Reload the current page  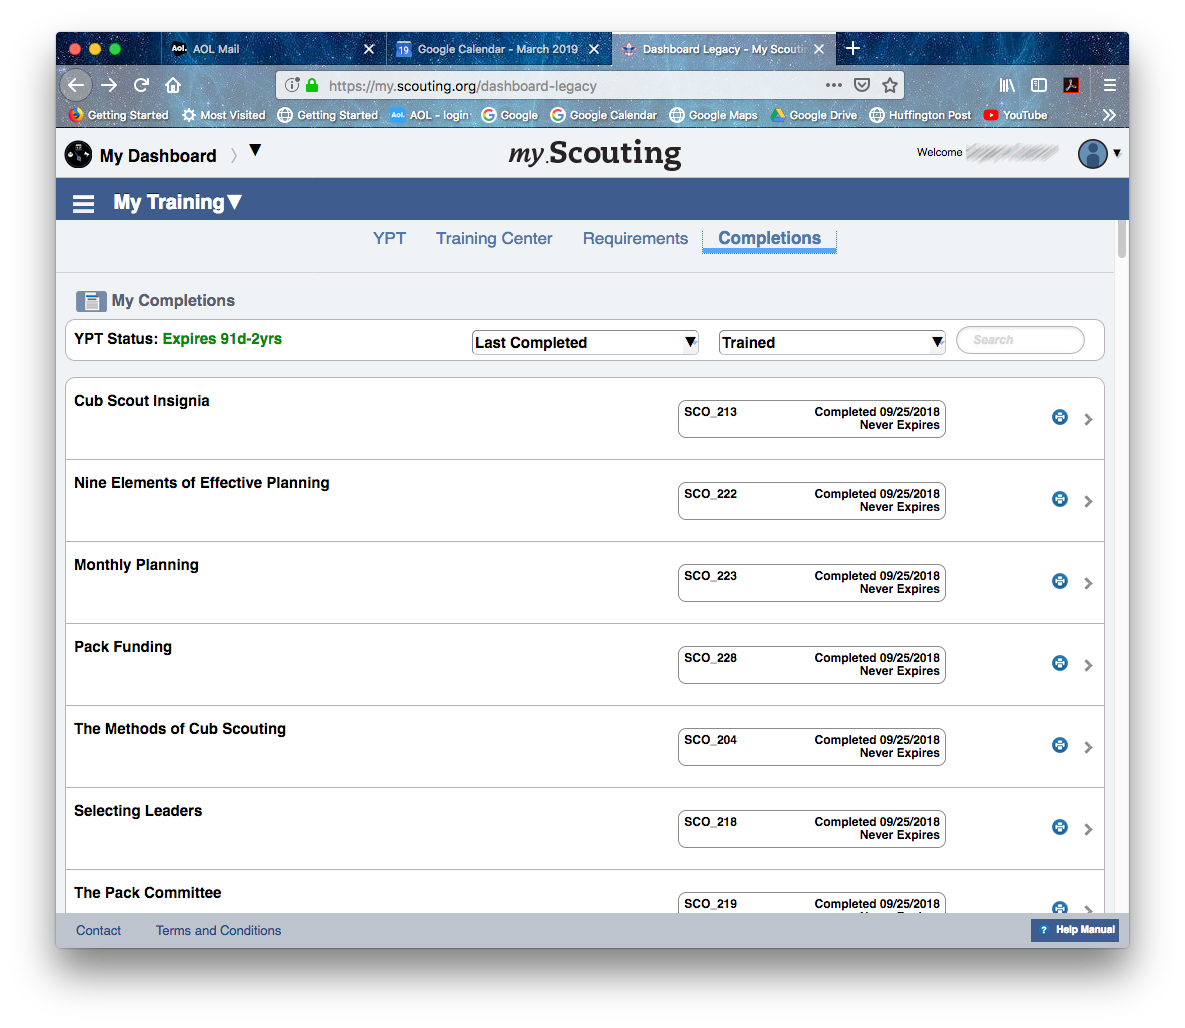point(141,85)
